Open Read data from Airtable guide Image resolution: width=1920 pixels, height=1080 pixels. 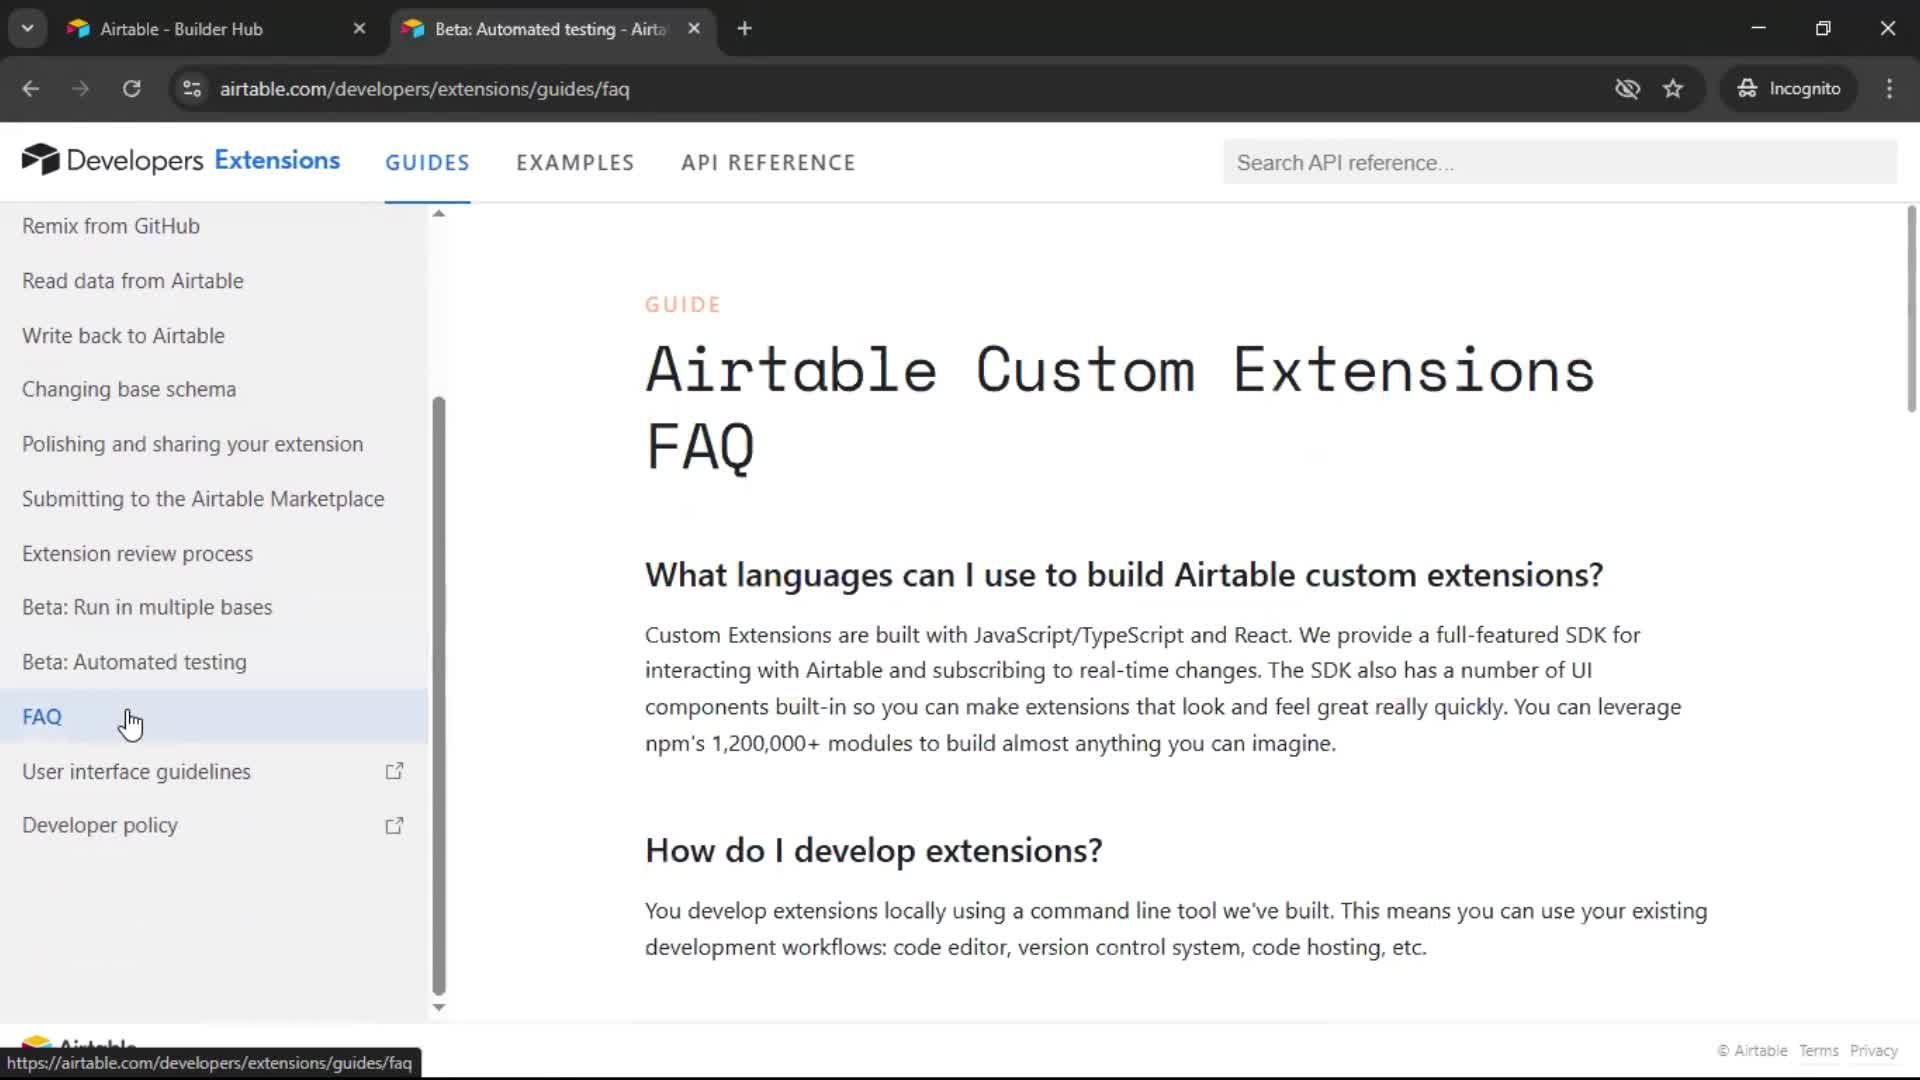point(133,281)
